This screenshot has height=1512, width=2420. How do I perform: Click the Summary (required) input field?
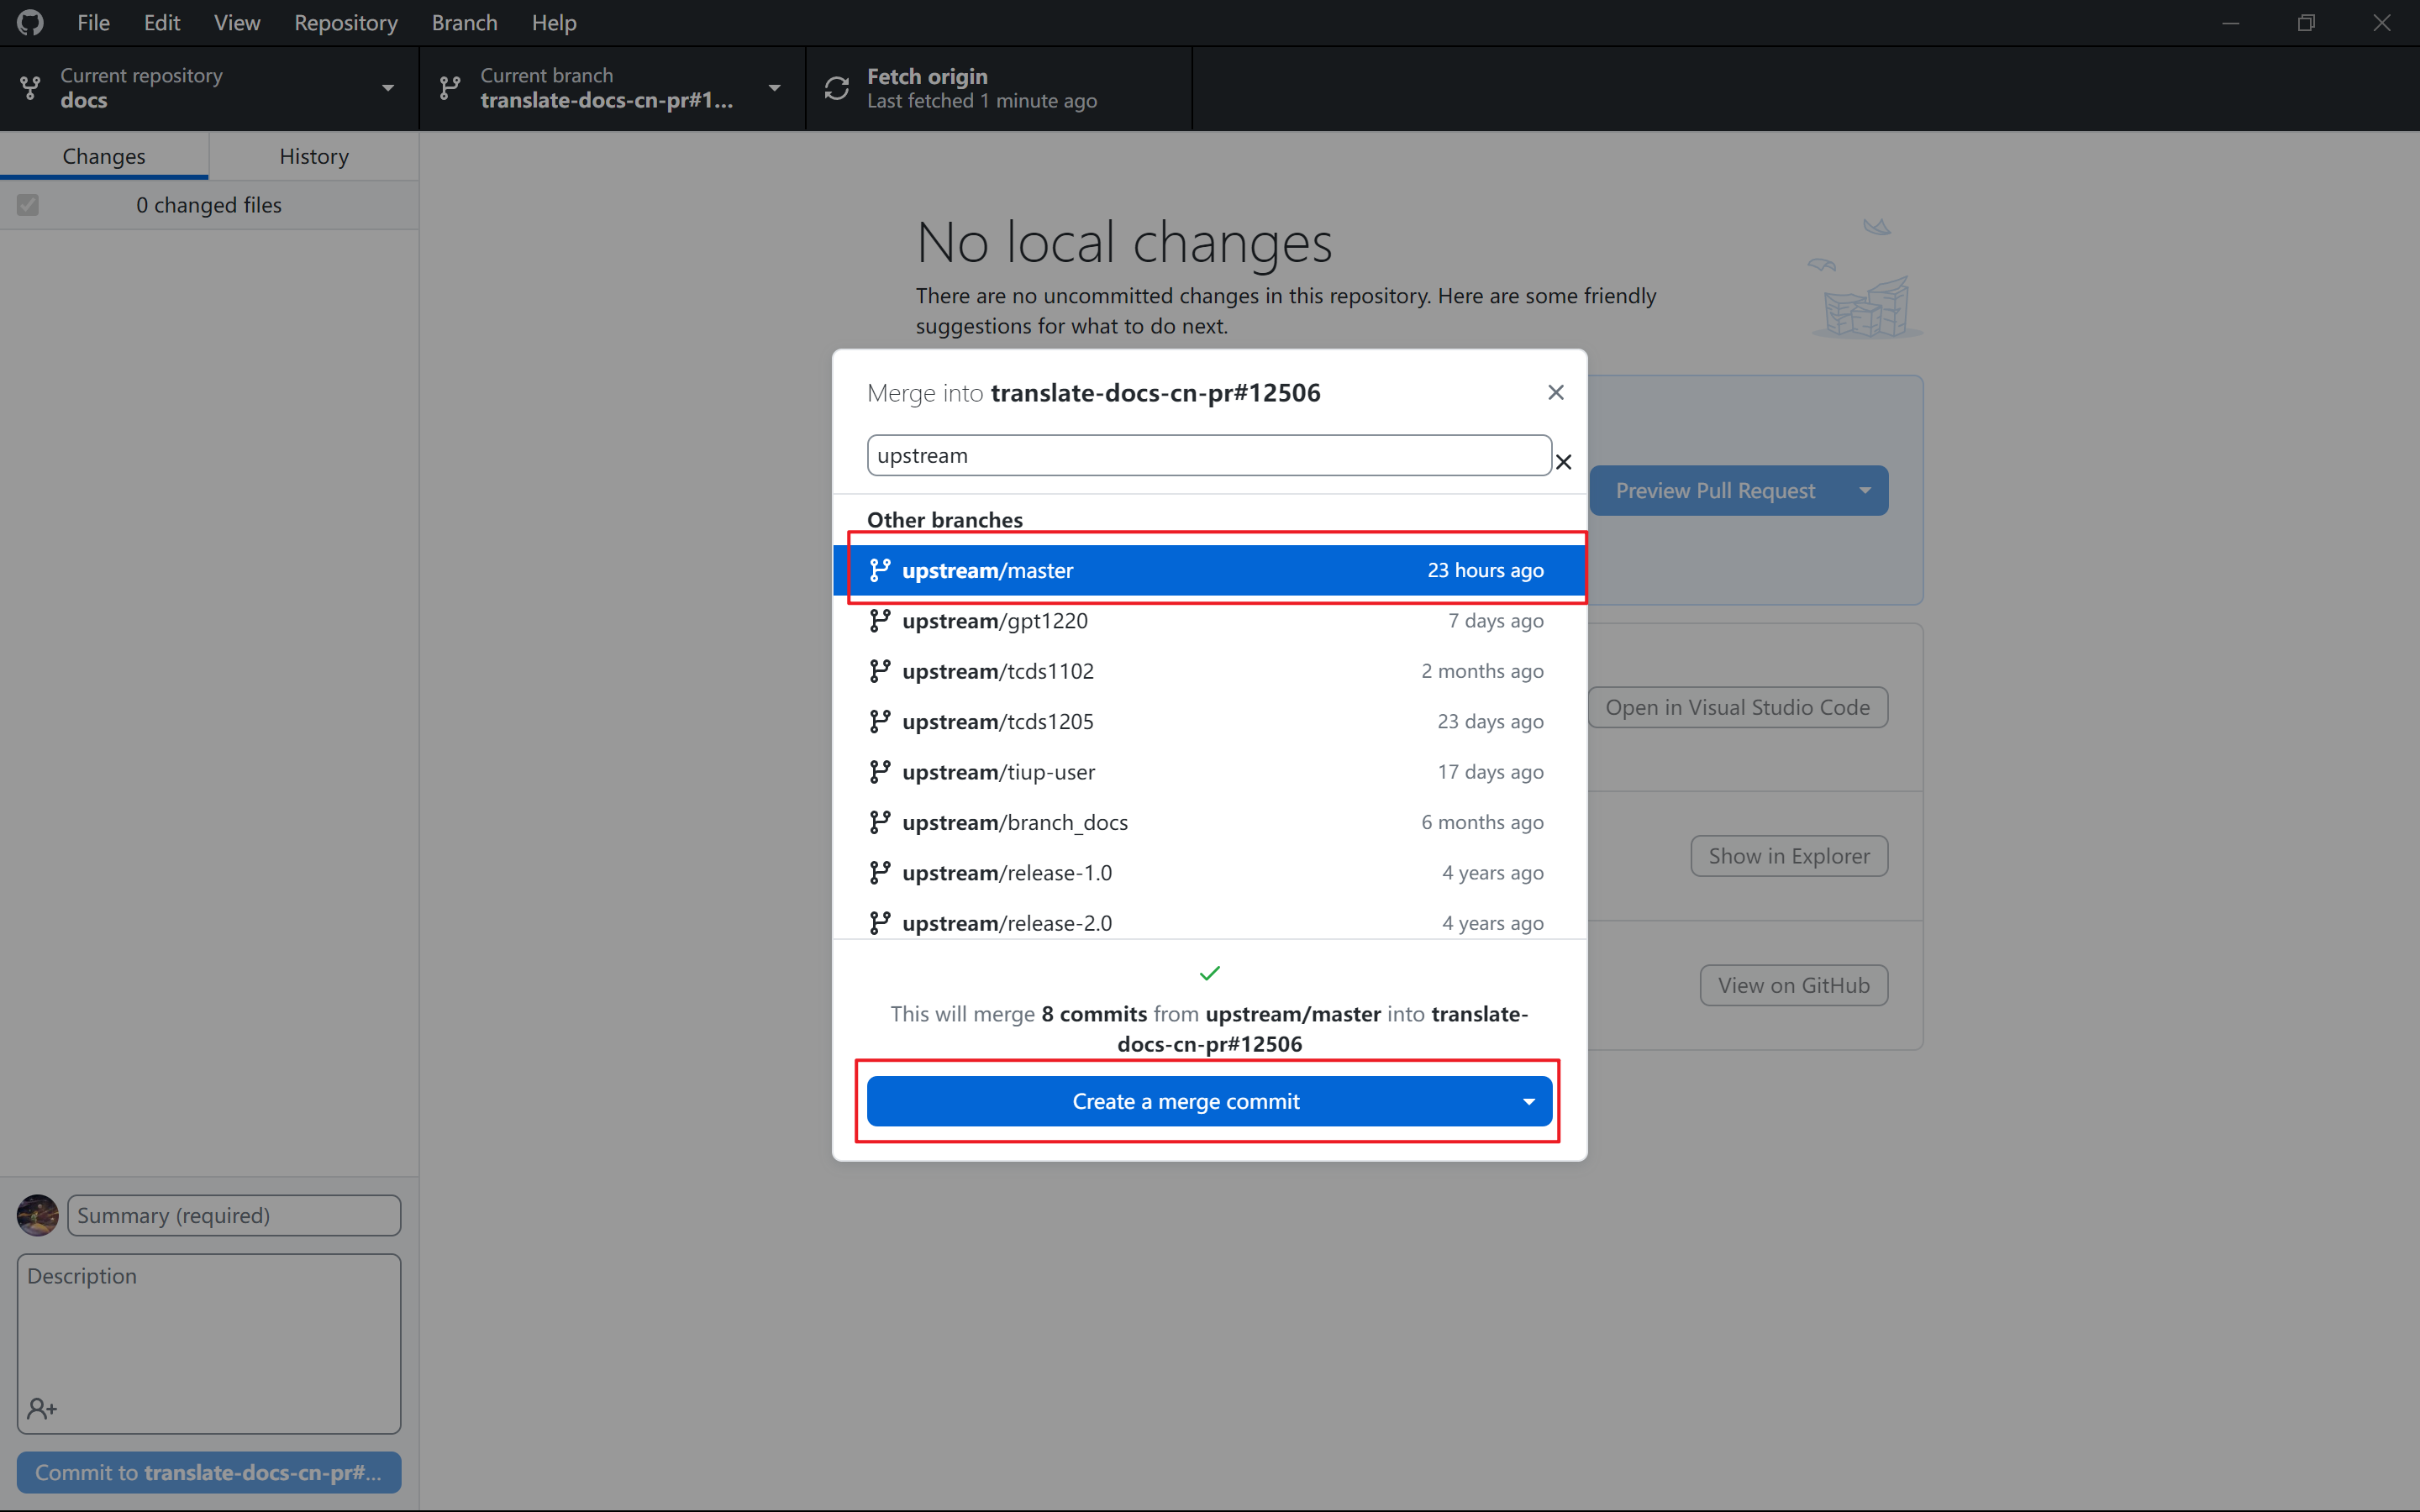pos(234,1215)
